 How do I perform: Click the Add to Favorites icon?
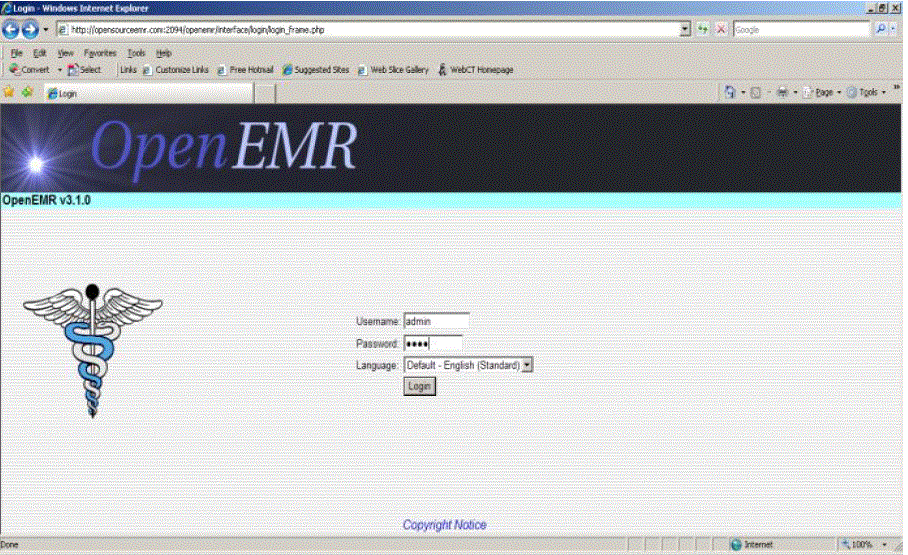tap(26, 92)
